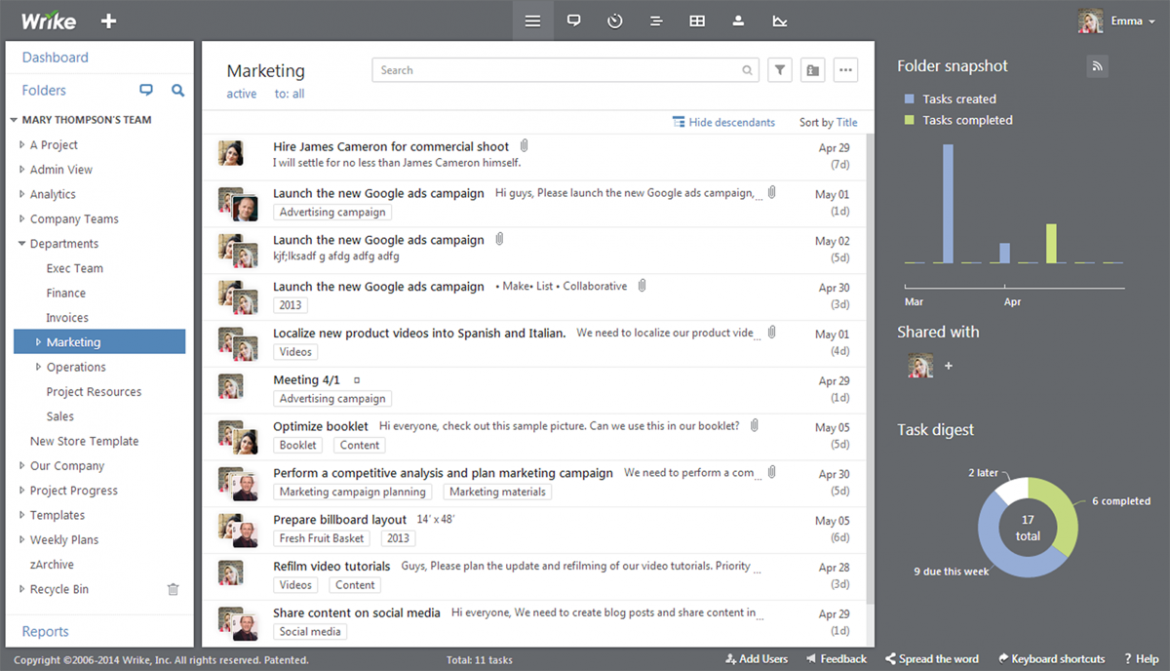The height and width of the screenshot is (671, 1170).
Task: Open the ellipsis more options menu
Action: pyautogui.click(x=845, y=70)
